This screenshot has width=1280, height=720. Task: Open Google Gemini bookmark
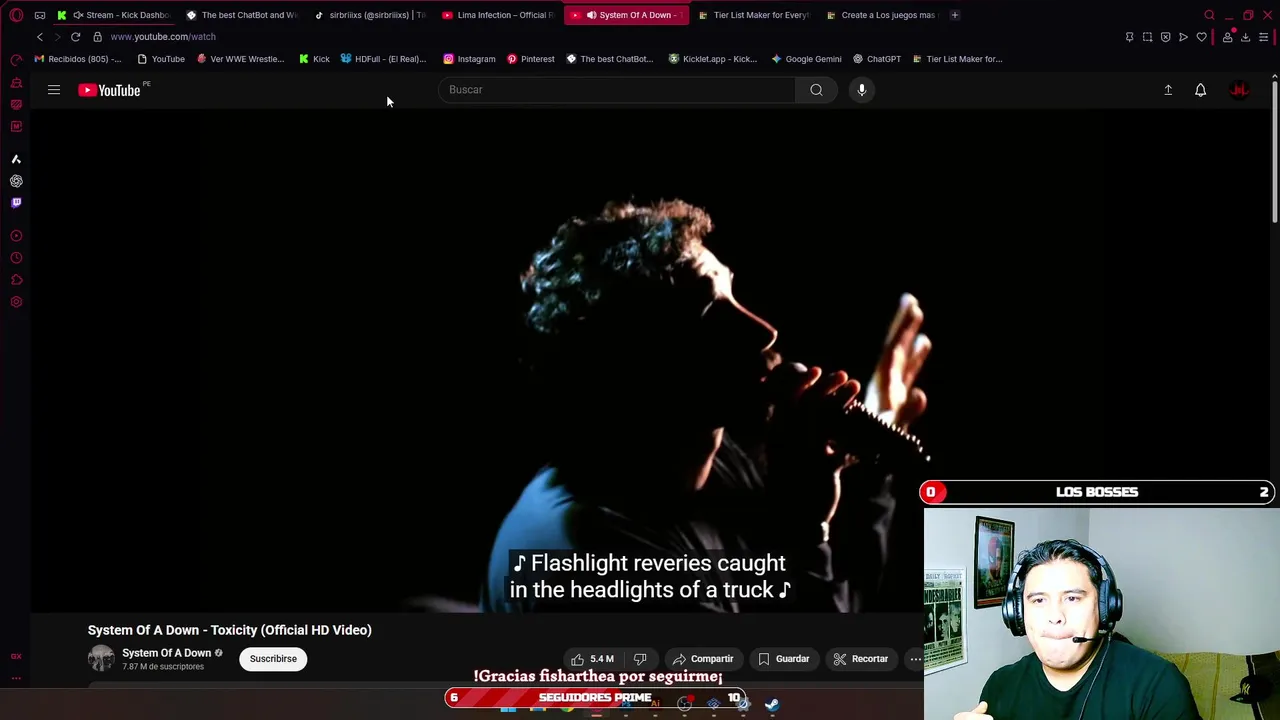[806, 59]
